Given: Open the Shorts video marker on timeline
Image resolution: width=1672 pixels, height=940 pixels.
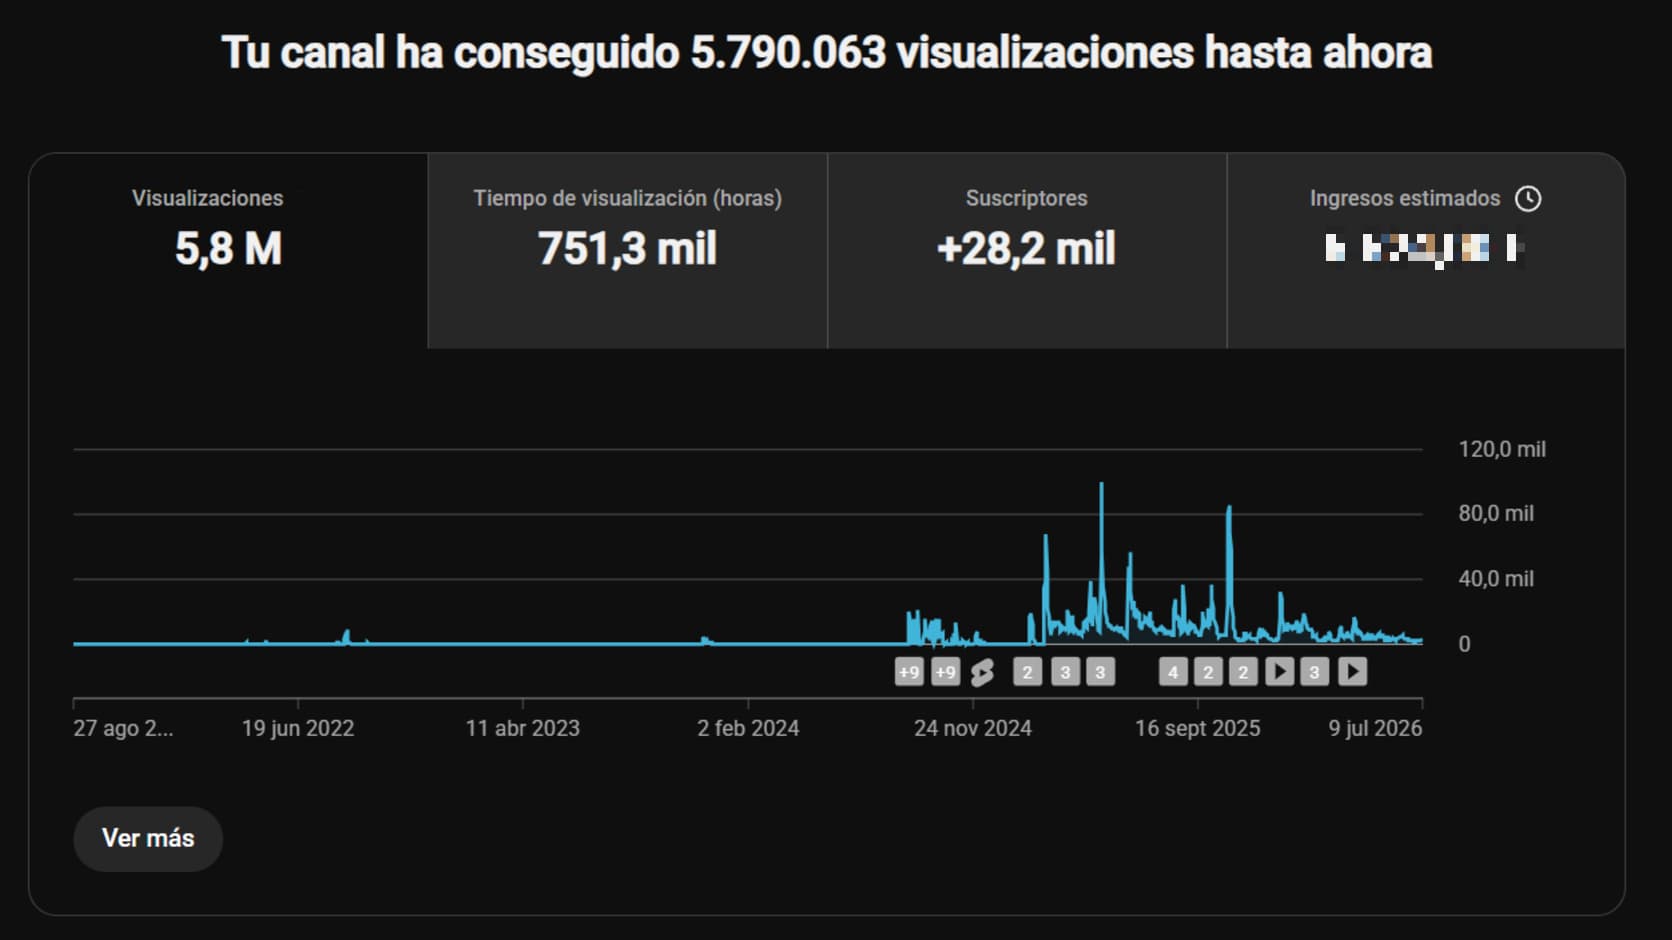Looking at the screenshot, I should pyautogui.click(x=982, y=672).
